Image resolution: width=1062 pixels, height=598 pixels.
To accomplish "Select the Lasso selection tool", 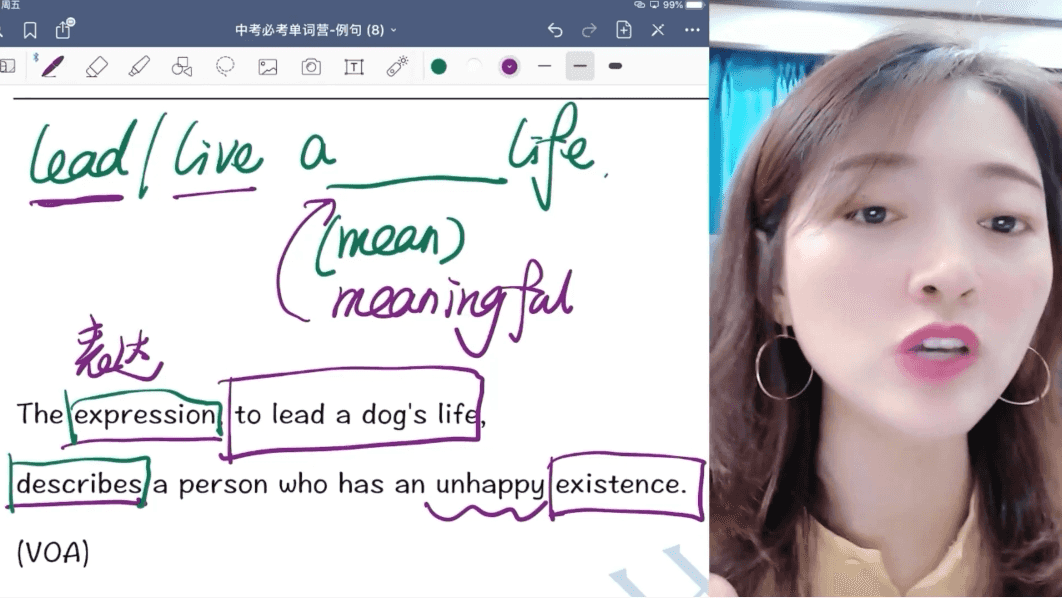I will coord(225,67).
